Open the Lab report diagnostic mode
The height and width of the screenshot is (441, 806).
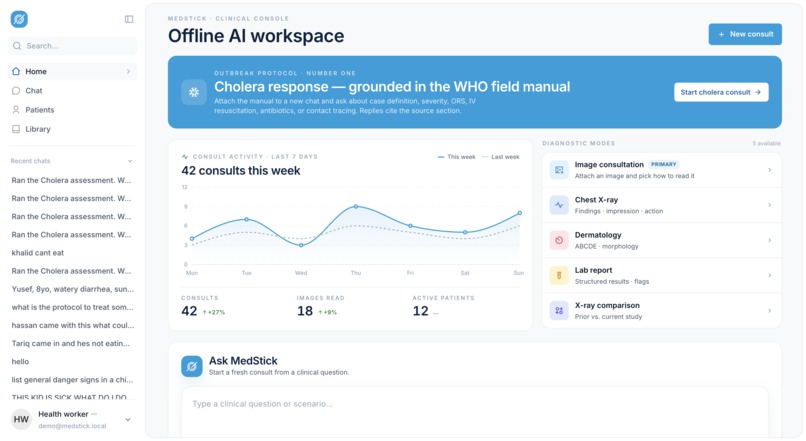point(662,275)
